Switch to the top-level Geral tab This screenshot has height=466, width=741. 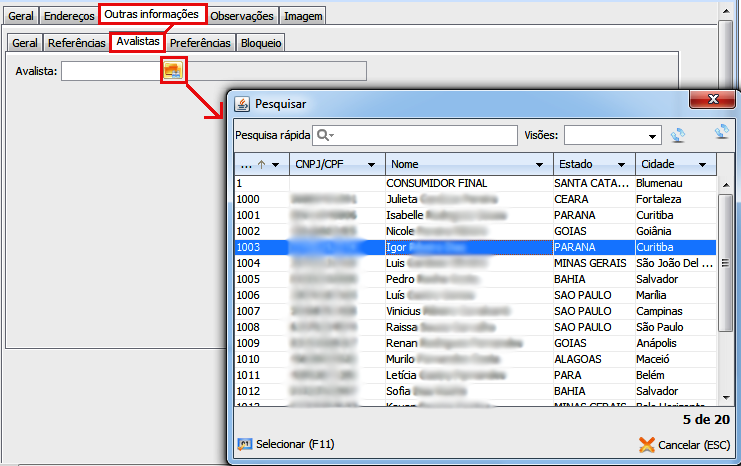[x=21, y=16]
